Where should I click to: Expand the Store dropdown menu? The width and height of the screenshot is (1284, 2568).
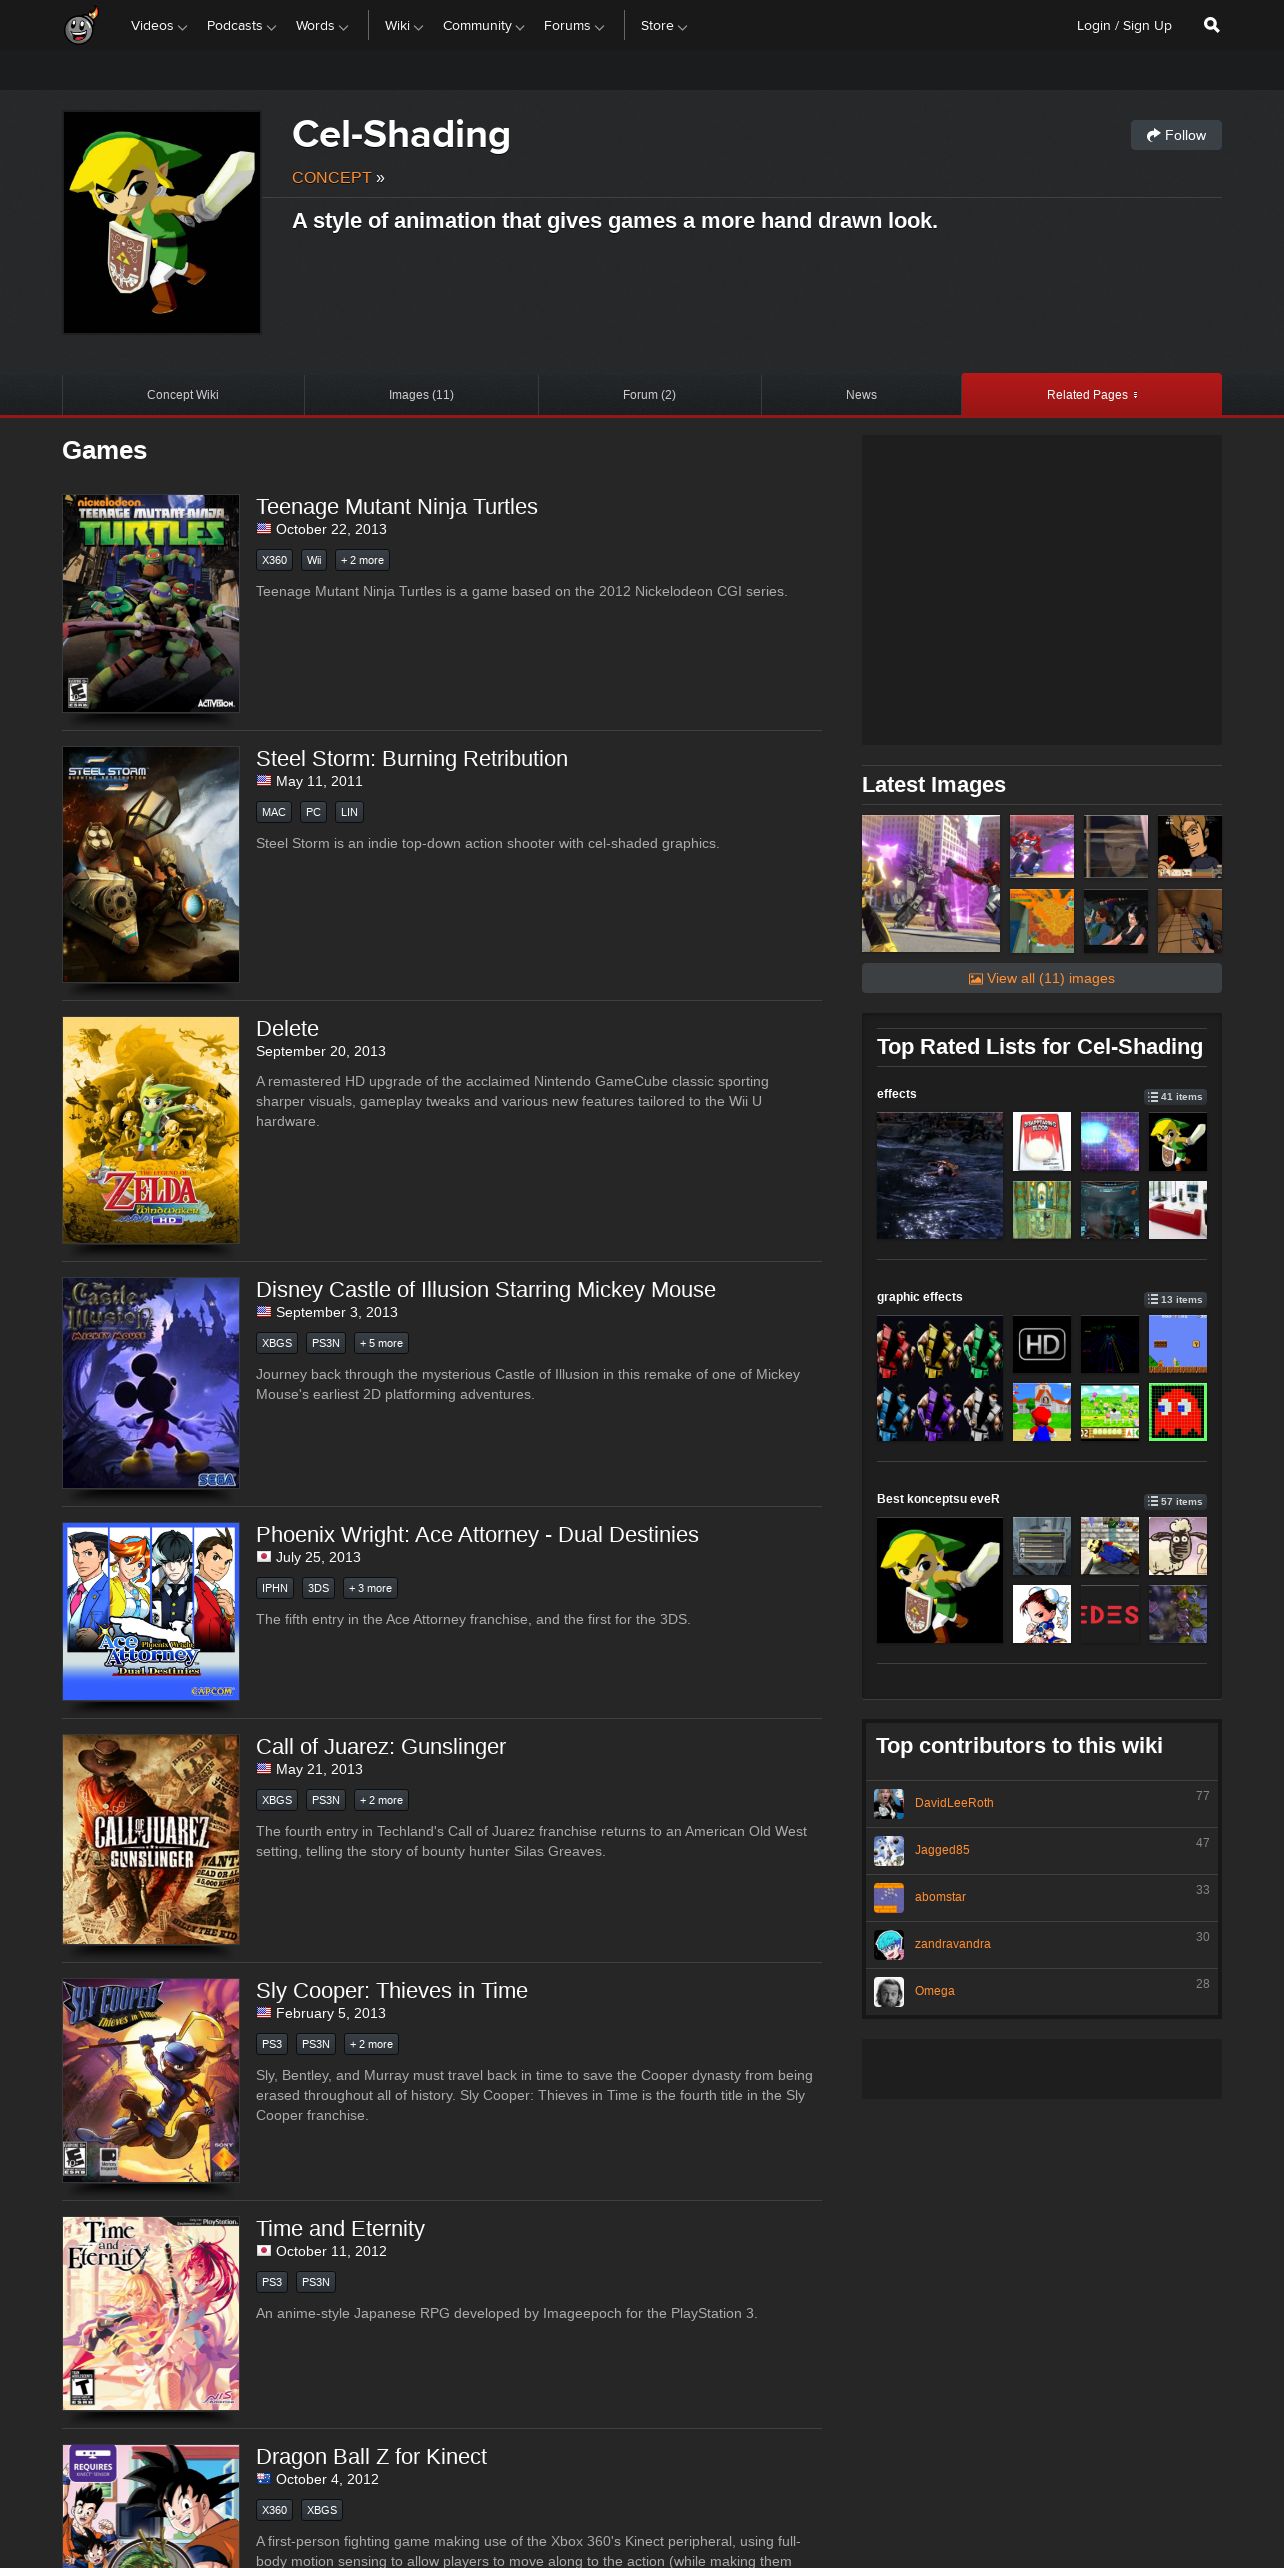coord(663,26)
